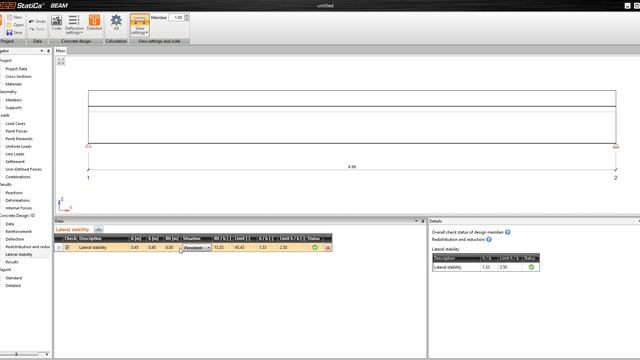Select Results under Concrete Design 1D
Viewport: 640px width, 360px height.
(x=12, y=262)
